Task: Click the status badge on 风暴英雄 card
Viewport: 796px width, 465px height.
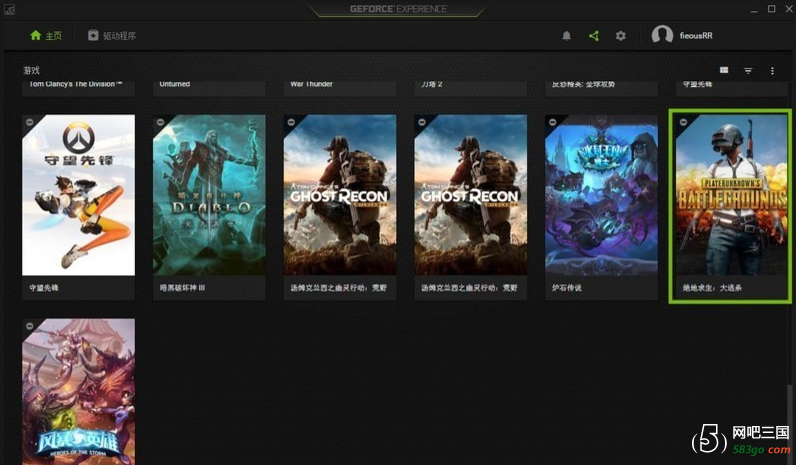Action: point(29,326)
